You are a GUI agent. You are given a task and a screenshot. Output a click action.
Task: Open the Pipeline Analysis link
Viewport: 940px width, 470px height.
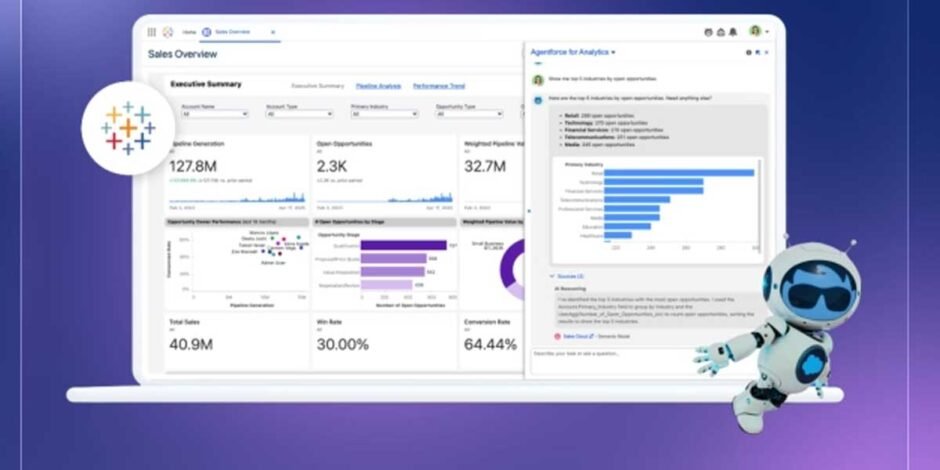pyautogui.click(x=378, y=86)
